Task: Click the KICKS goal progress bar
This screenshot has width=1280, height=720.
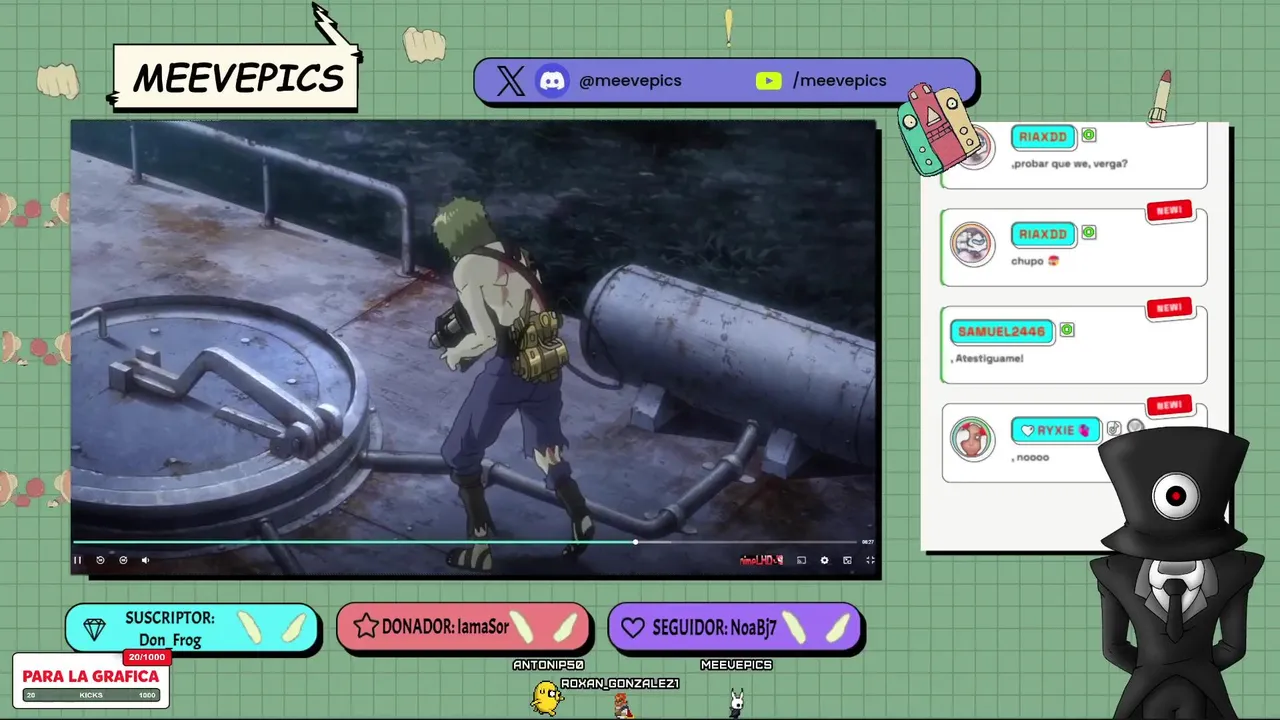Action: point(91,695)
